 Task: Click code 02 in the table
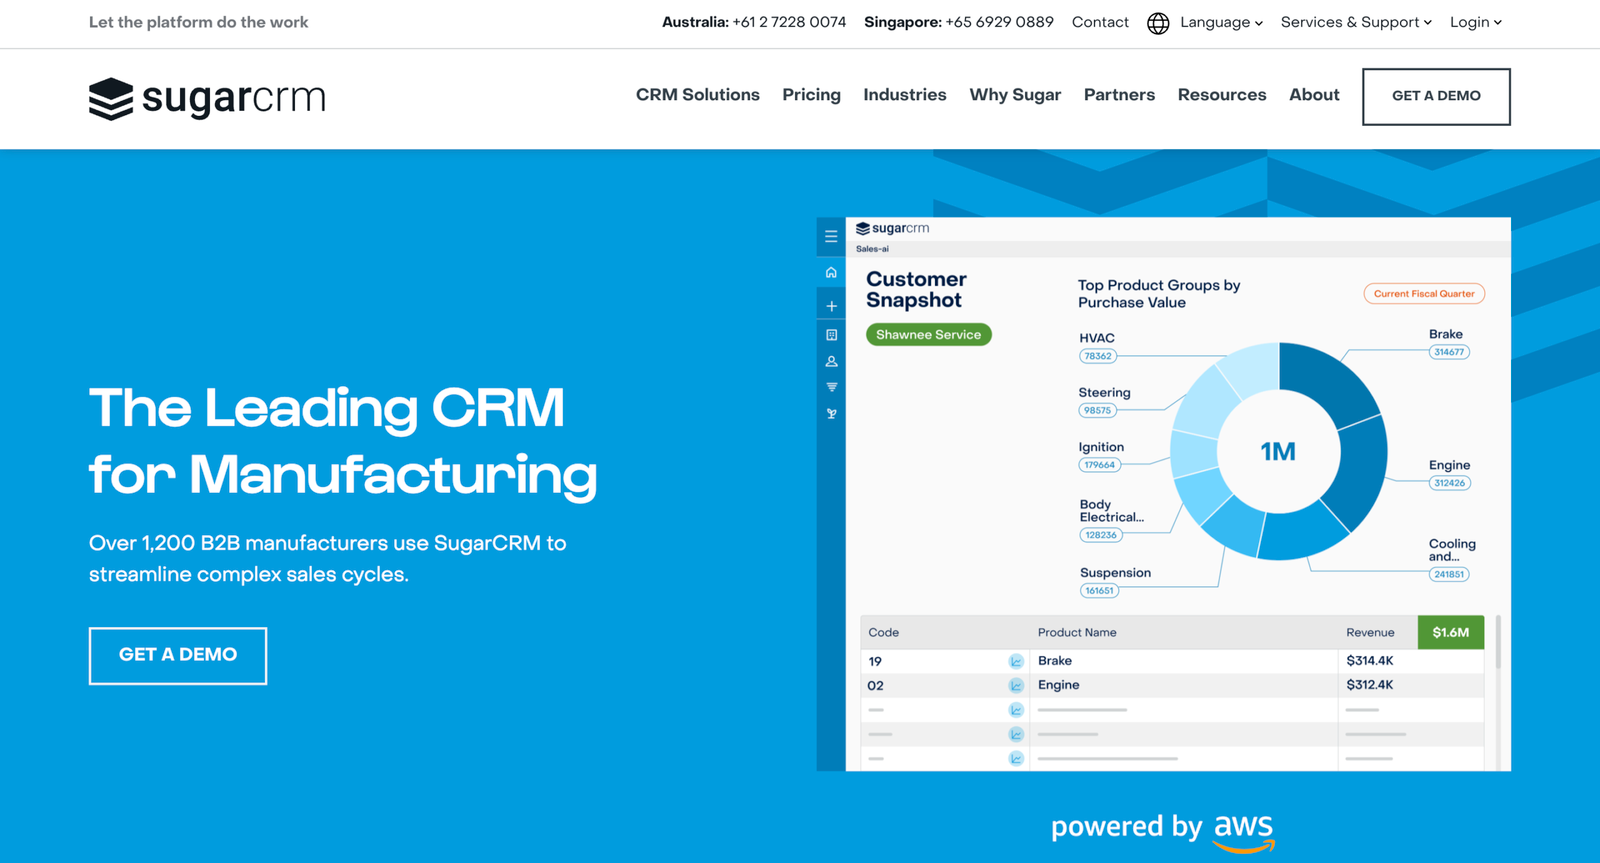point(876,686)
